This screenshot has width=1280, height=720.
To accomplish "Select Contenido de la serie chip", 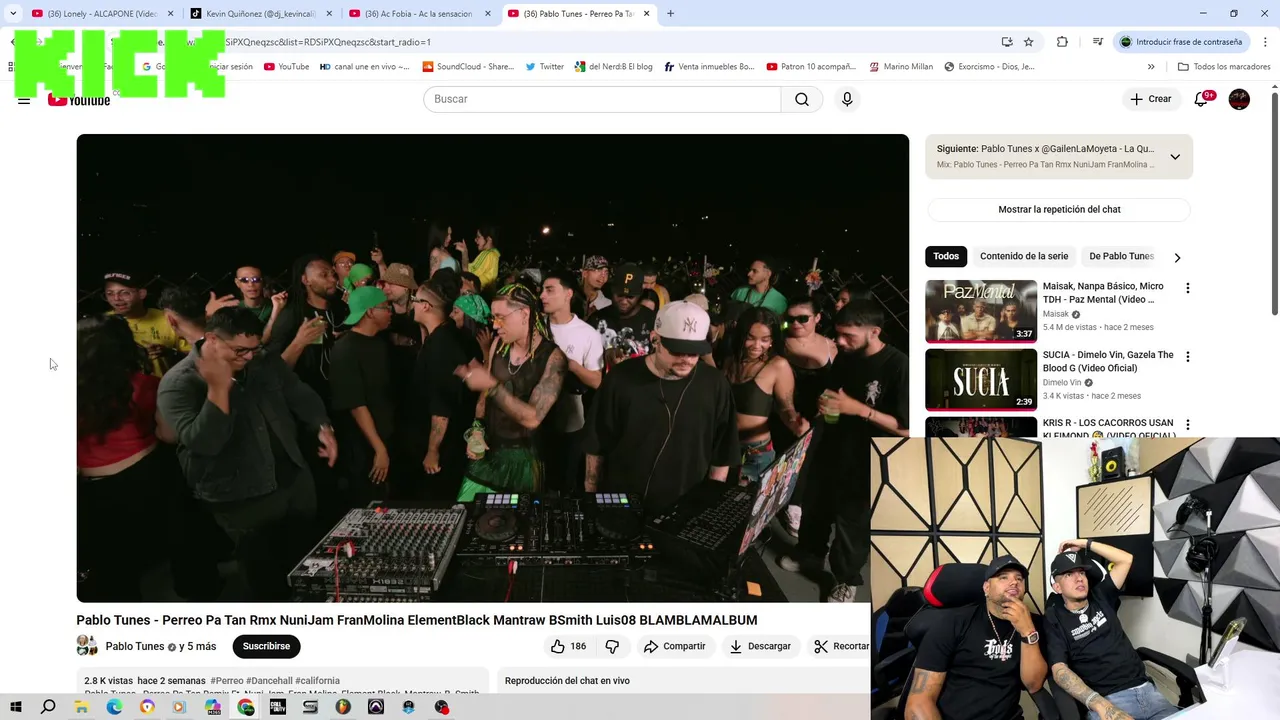I will pyautogui.click(x=1024, y=256).
